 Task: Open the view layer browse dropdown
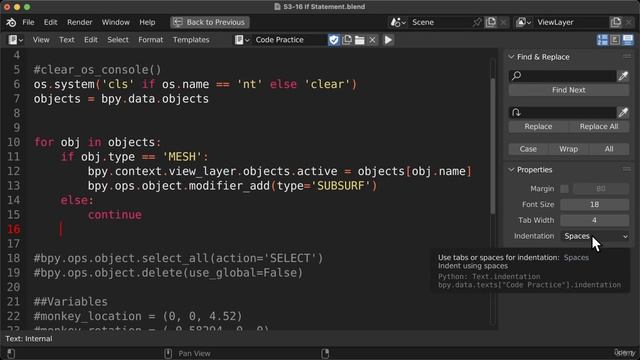(523, 22)
